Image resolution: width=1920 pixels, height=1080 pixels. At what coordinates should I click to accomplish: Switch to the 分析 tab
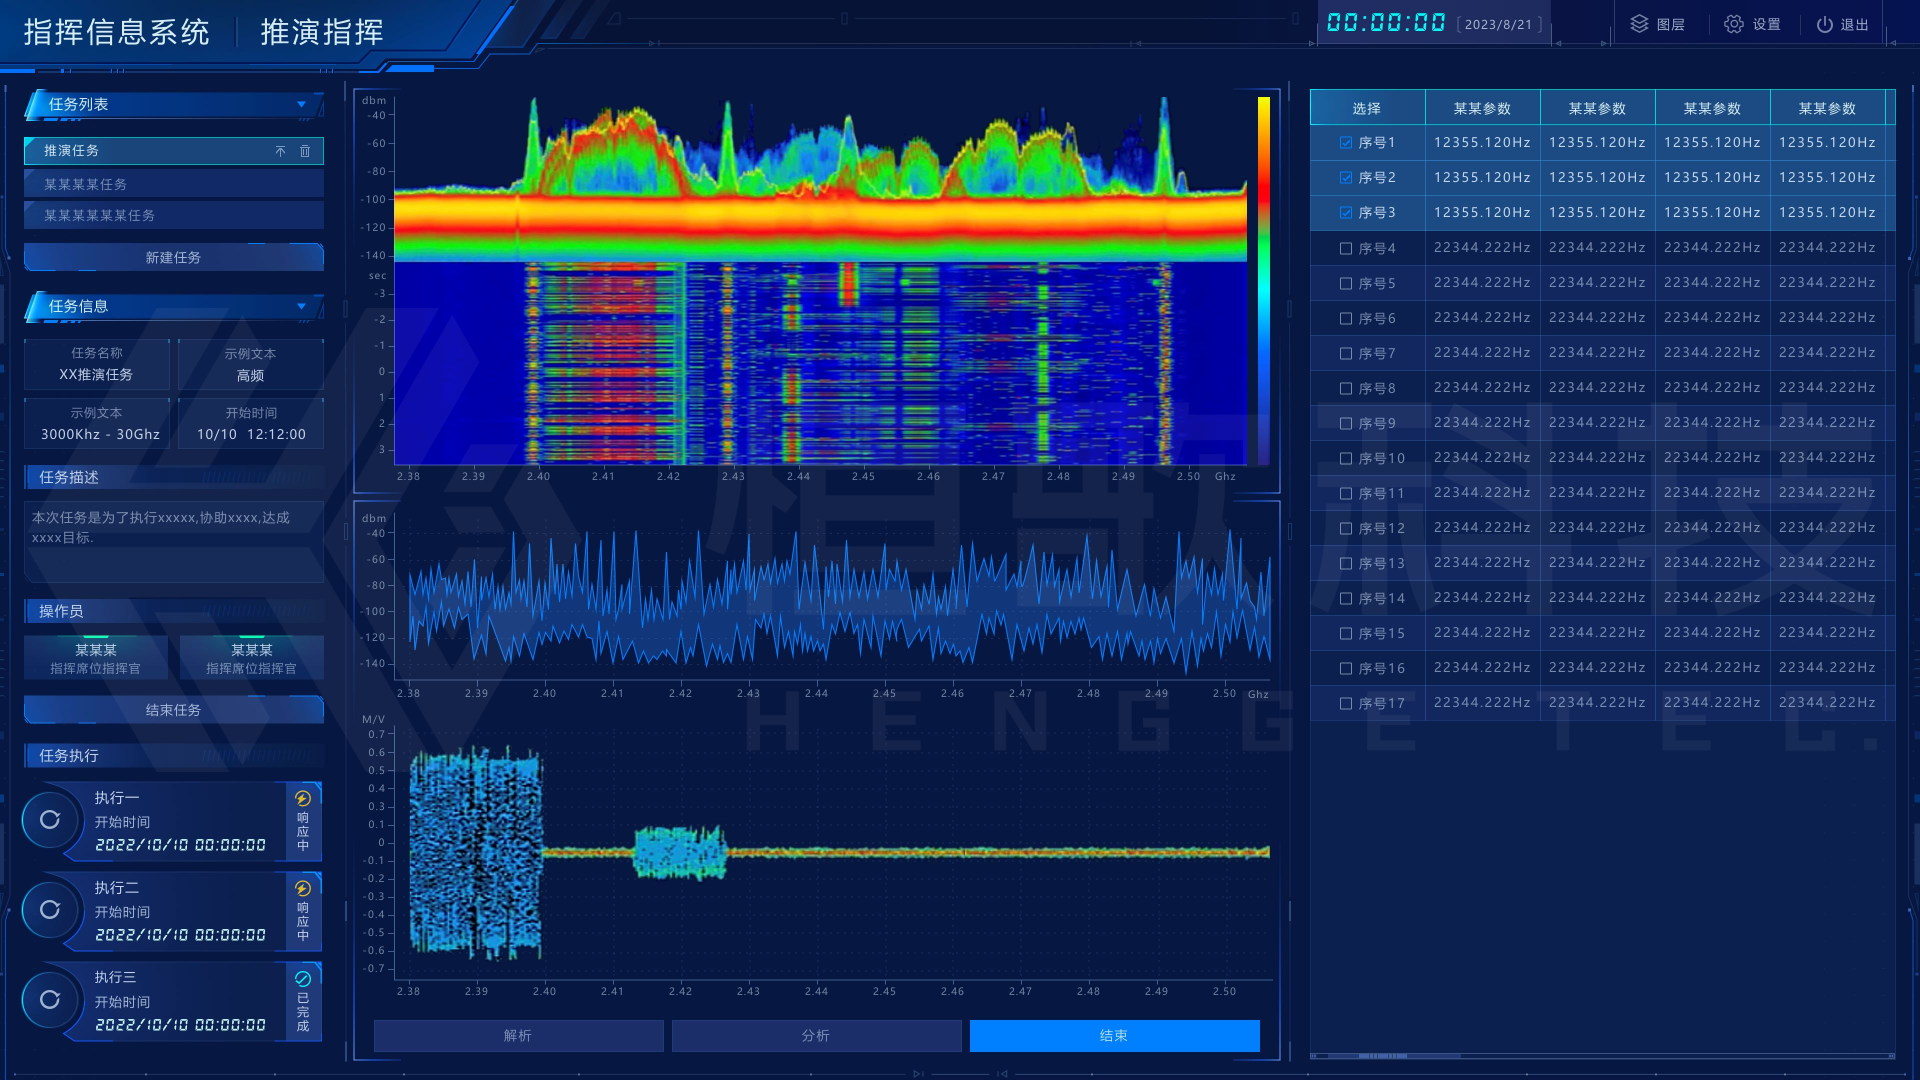tap(816, 1036)
